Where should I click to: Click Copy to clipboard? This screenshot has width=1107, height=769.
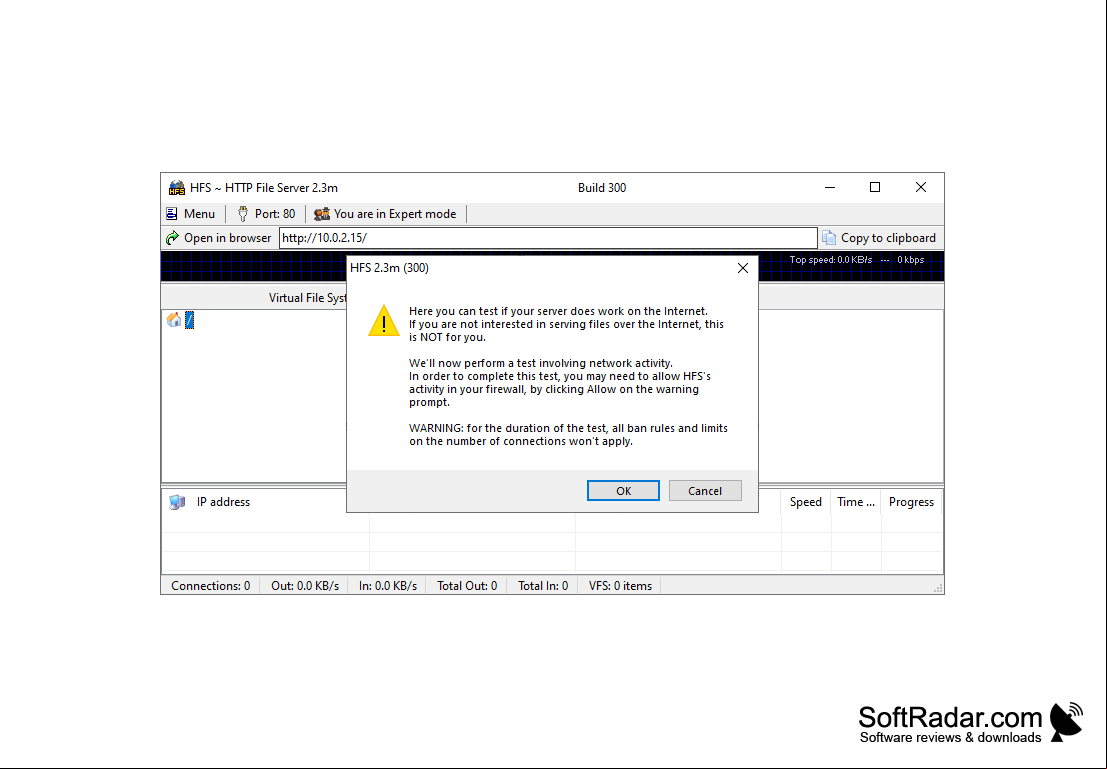tap(880, 238)
